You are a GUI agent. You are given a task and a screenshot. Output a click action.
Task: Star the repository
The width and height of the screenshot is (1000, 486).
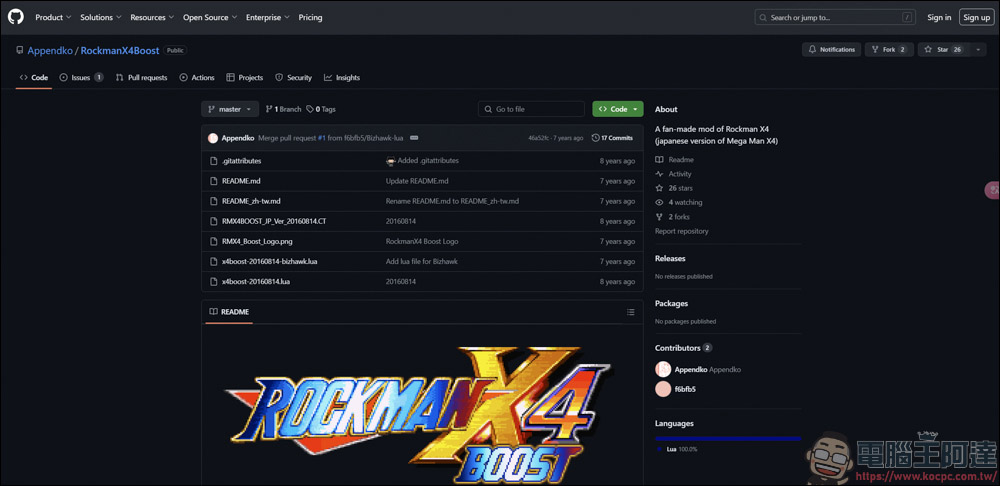click(x=943, y=50)
